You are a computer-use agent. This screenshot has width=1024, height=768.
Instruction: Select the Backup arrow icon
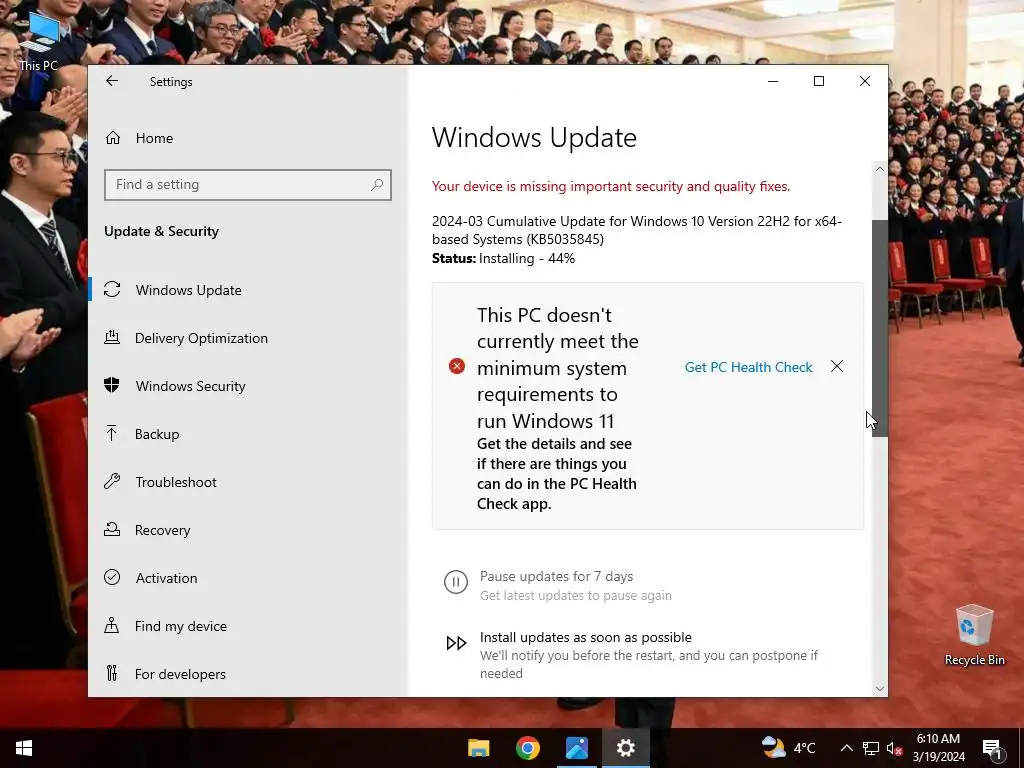(x=112, y=434)
